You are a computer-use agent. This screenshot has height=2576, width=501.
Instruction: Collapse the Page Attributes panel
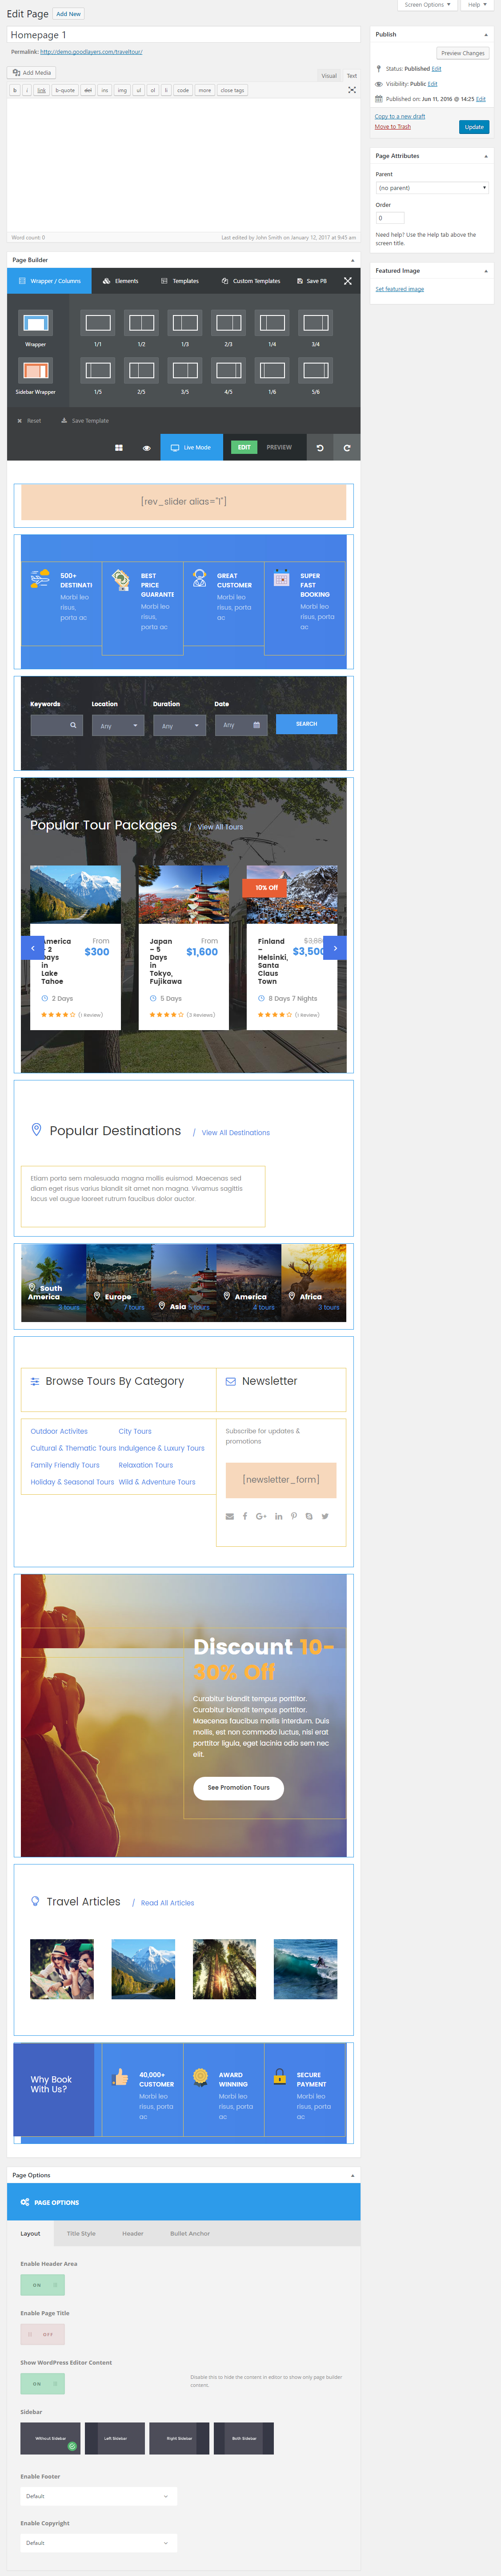[x=486, y=156]
